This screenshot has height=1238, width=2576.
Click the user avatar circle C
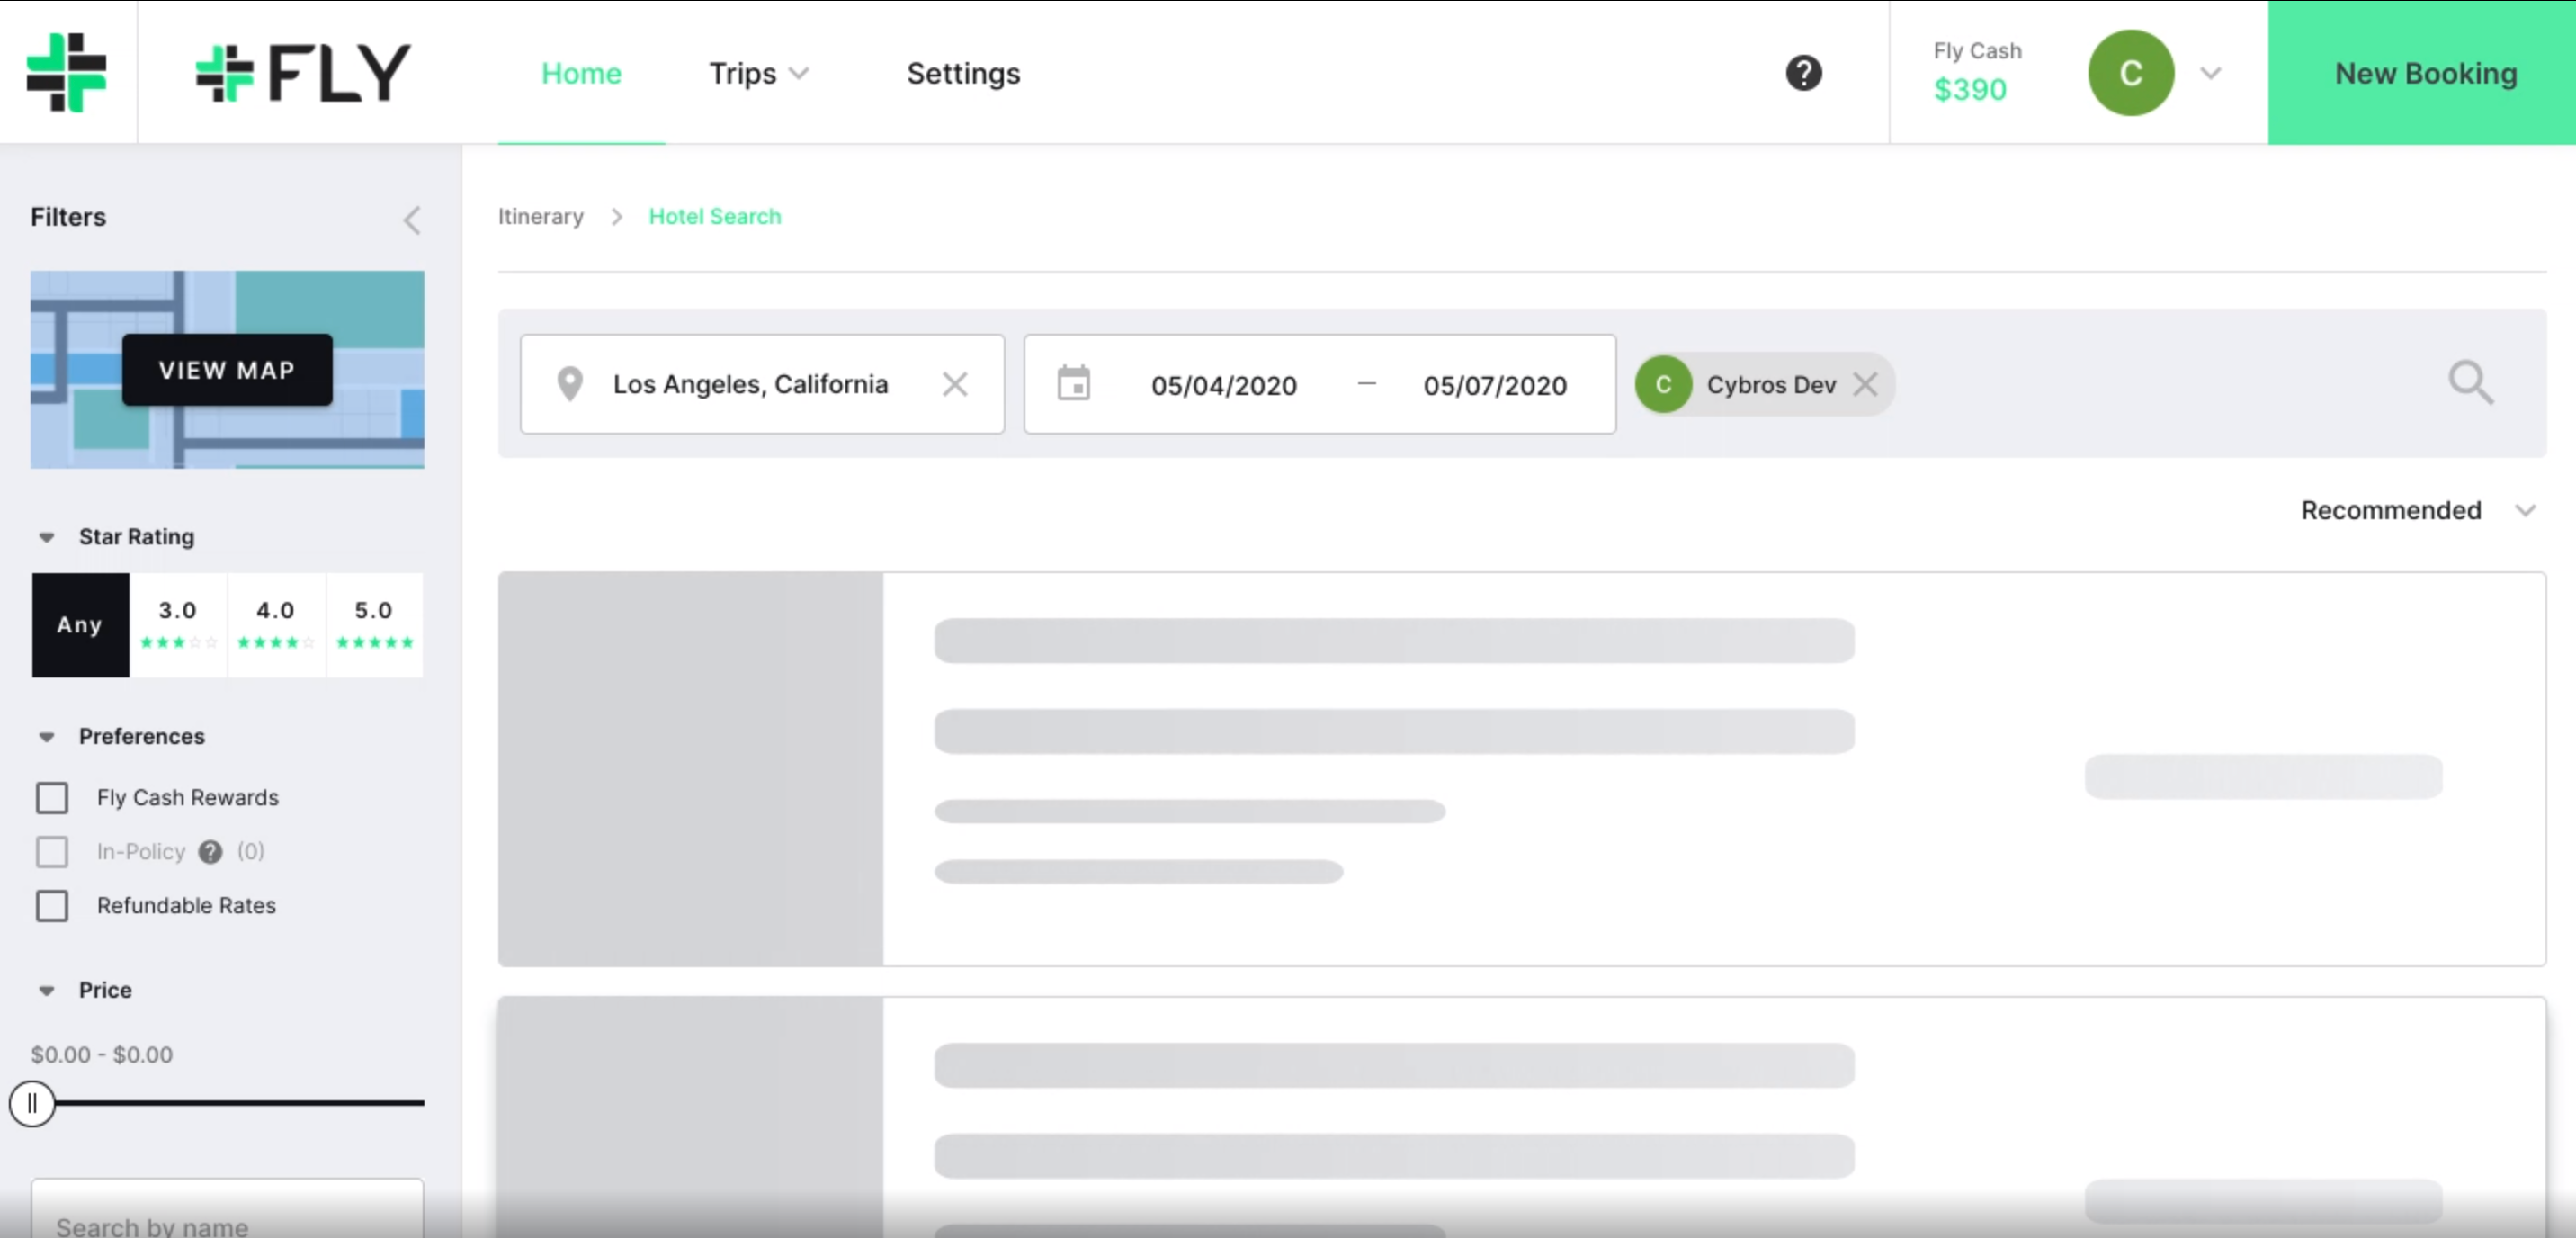tap(2131, 73)
